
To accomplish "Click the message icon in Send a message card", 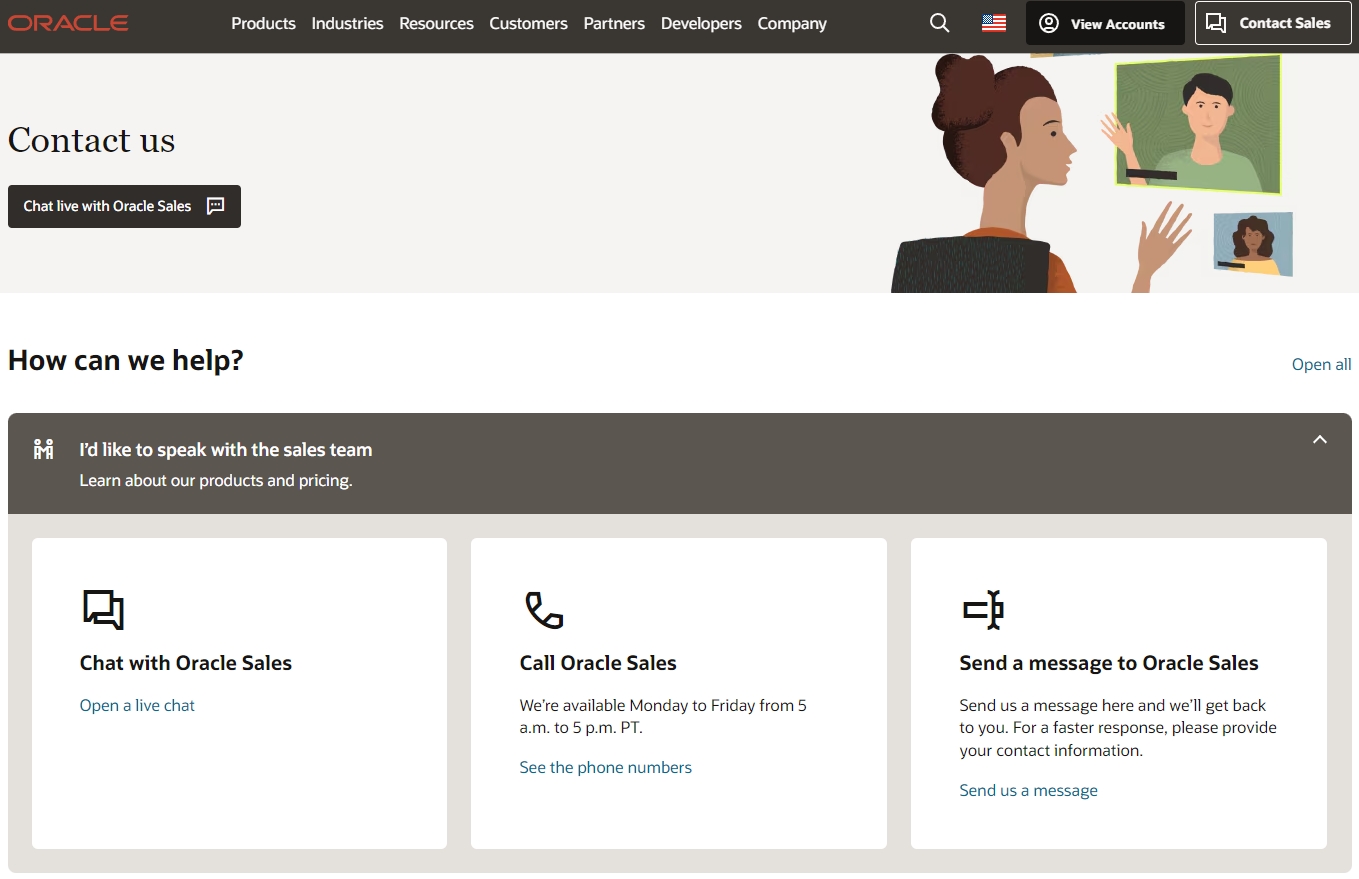I will (983, 610).
